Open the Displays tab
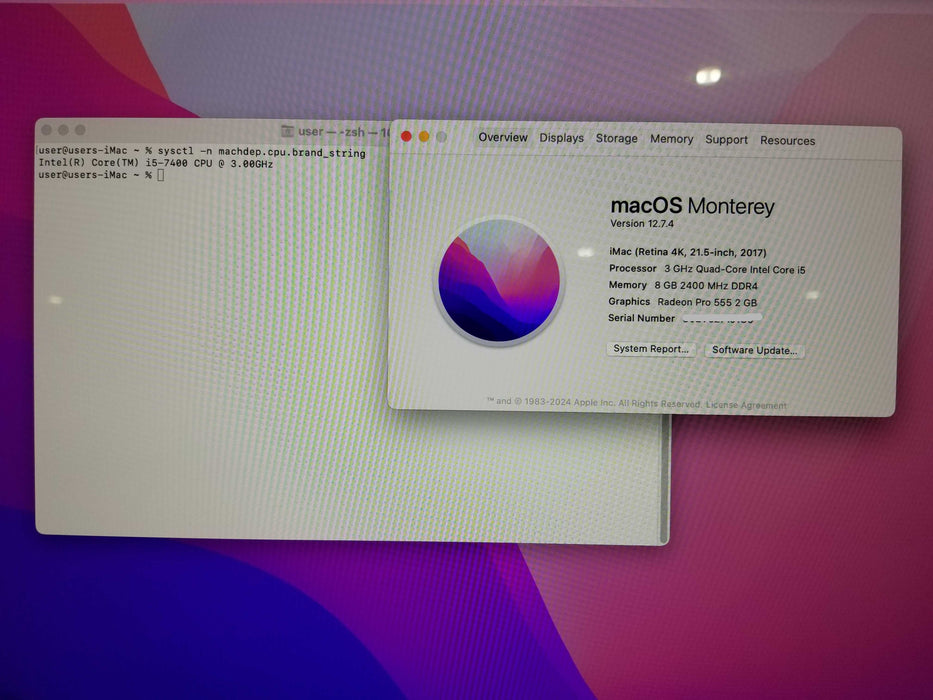The width and height of the screenshot is (933, 700). coord(561,138)
